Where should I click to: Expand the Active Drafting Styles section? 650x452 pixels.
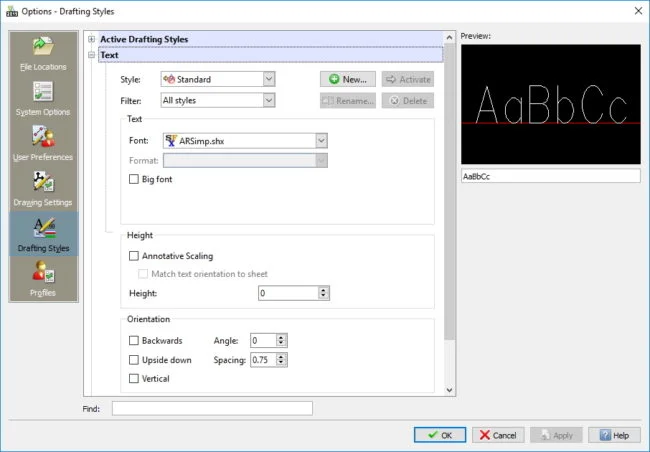tap(92, 39)
